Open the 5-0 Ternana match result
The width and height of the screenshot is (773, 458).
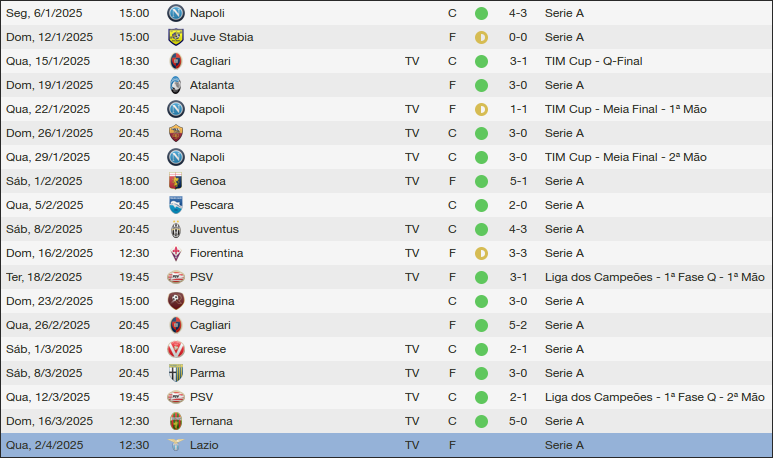(518, 421)
